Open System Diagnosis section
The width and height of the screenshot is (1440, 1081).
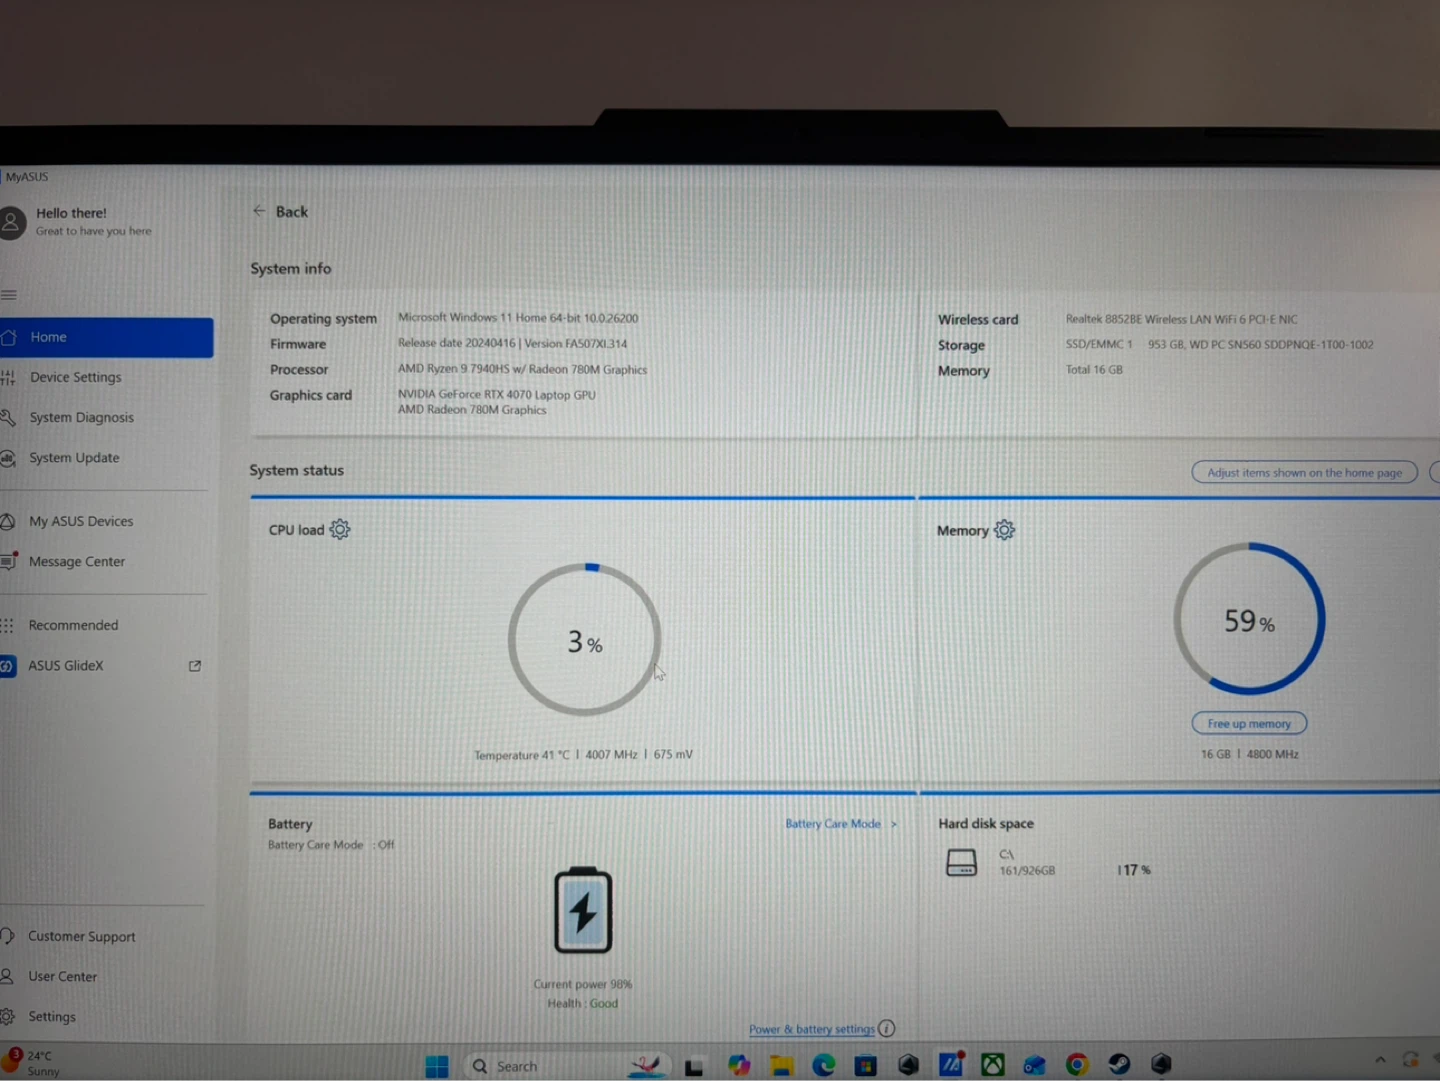click(x=81, y=417)
